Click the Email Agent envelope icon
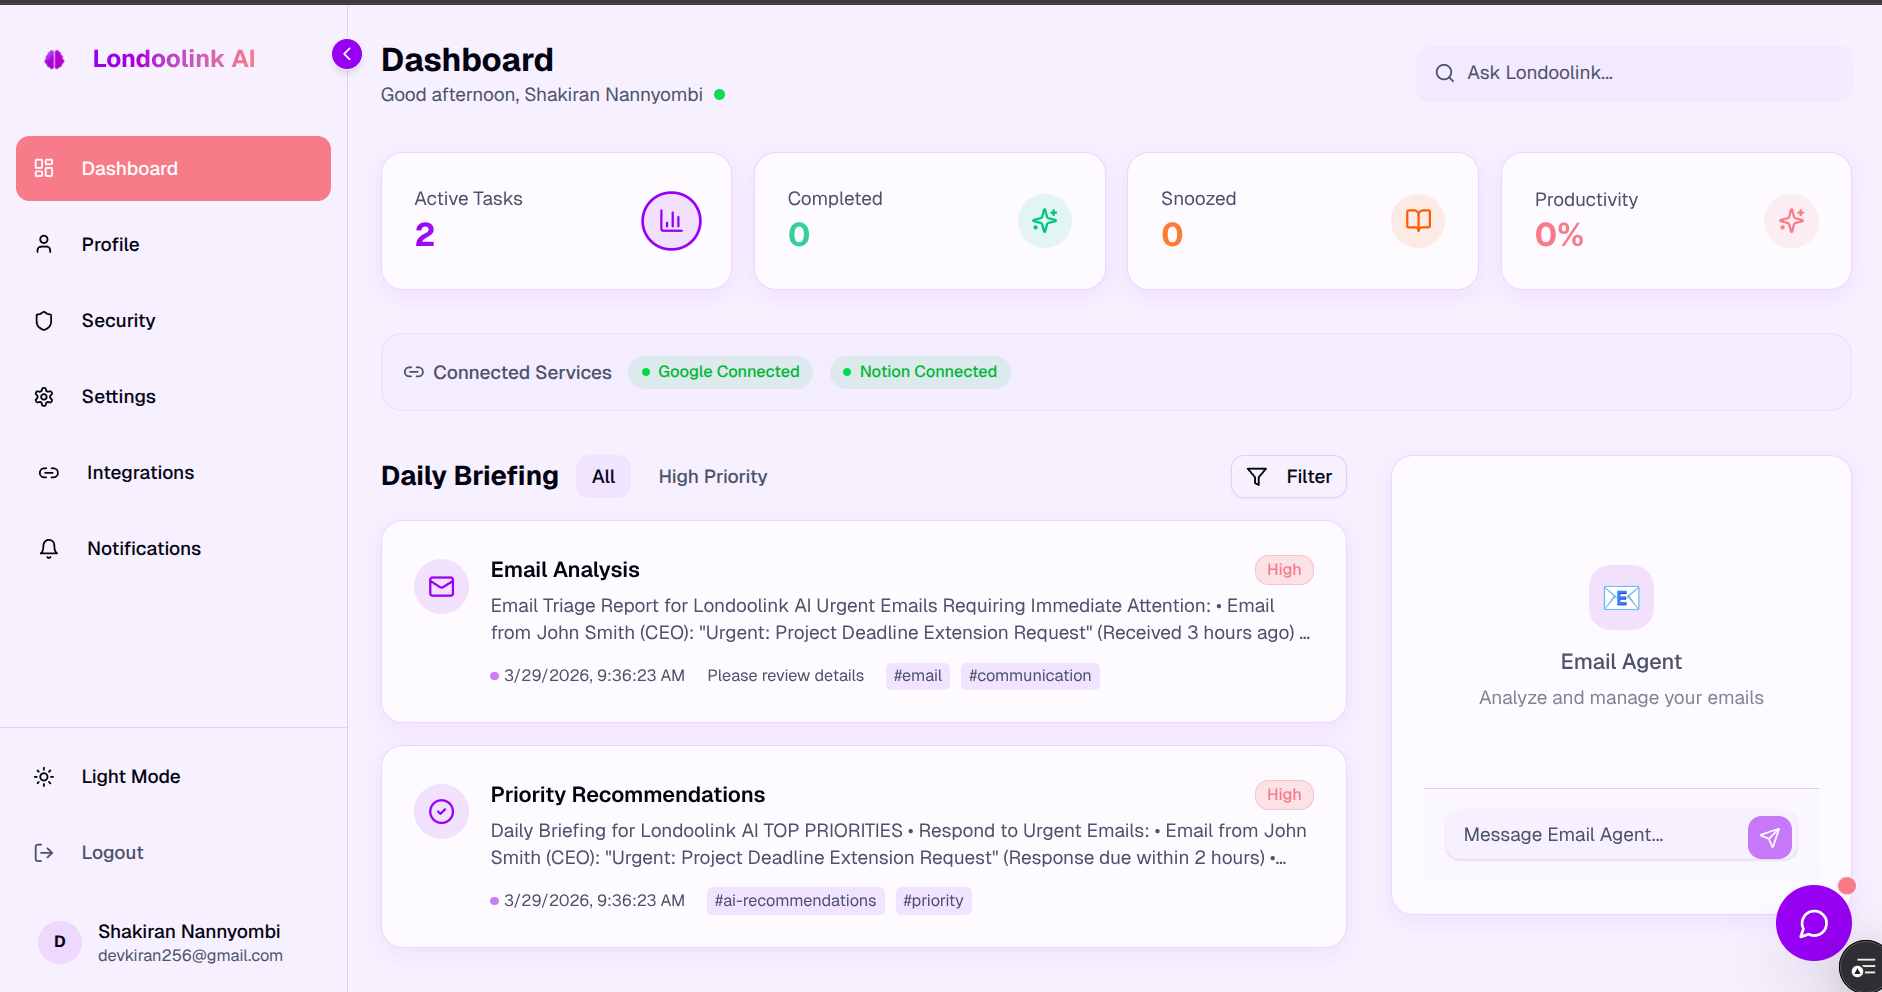 coord(1621,598)
